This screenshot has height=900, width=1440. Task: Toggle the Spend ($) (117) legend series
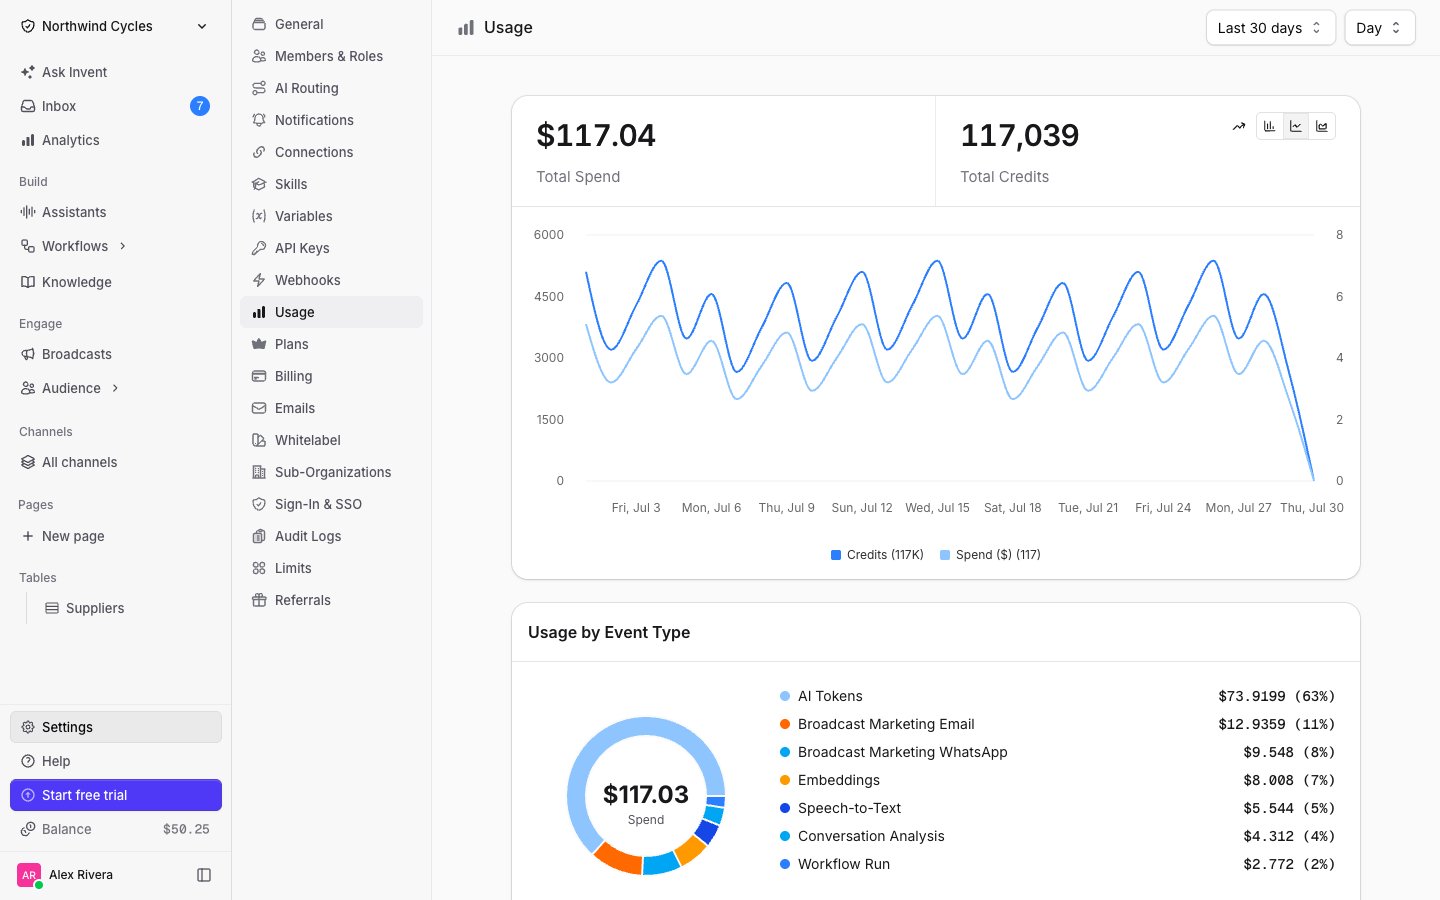[x=990, y=555]
